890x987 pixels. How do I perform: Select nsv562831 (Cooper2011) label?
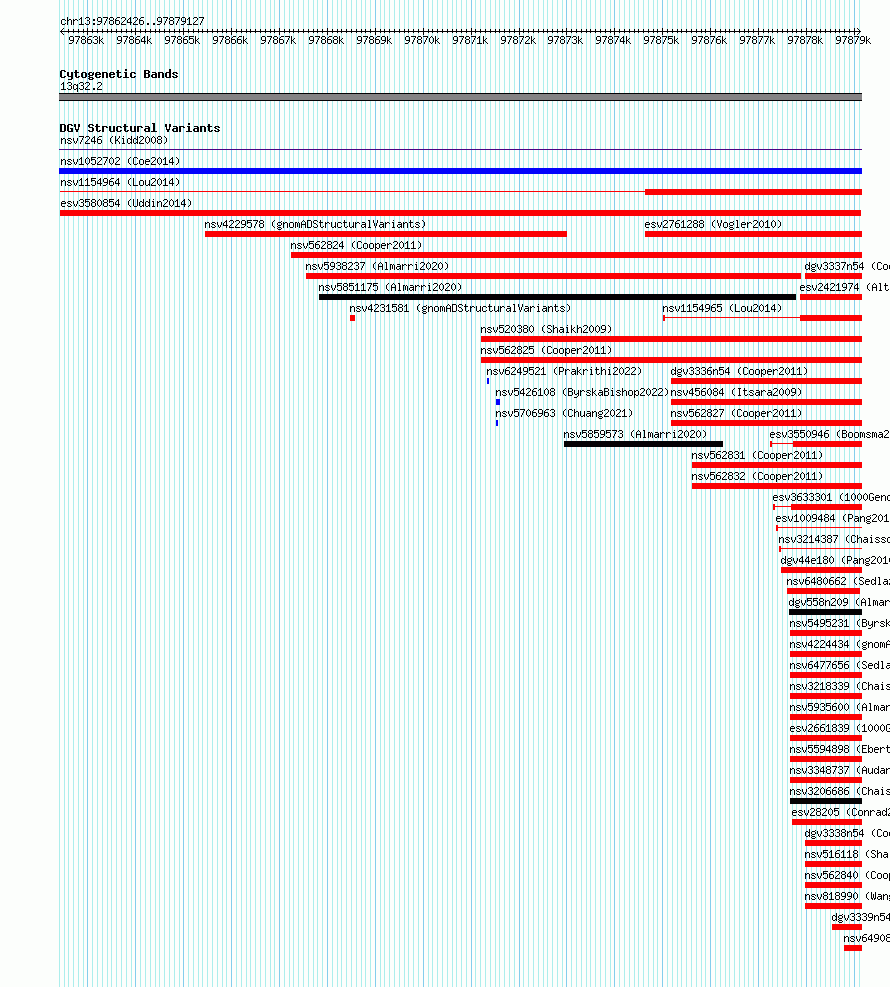click(757, 455)
